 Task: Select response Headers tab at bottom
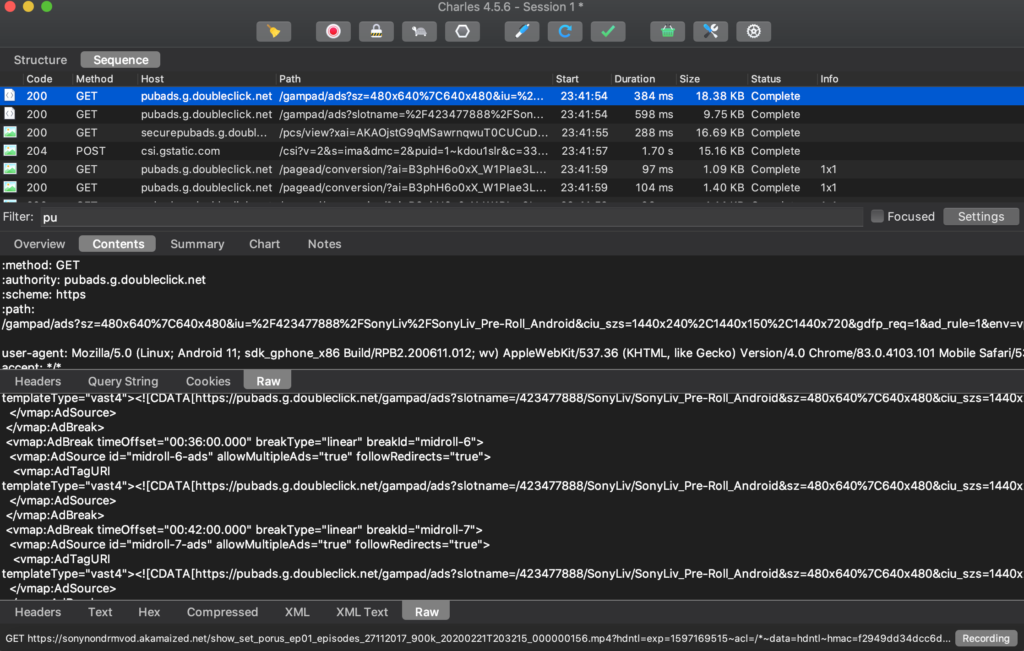point(38,612)
